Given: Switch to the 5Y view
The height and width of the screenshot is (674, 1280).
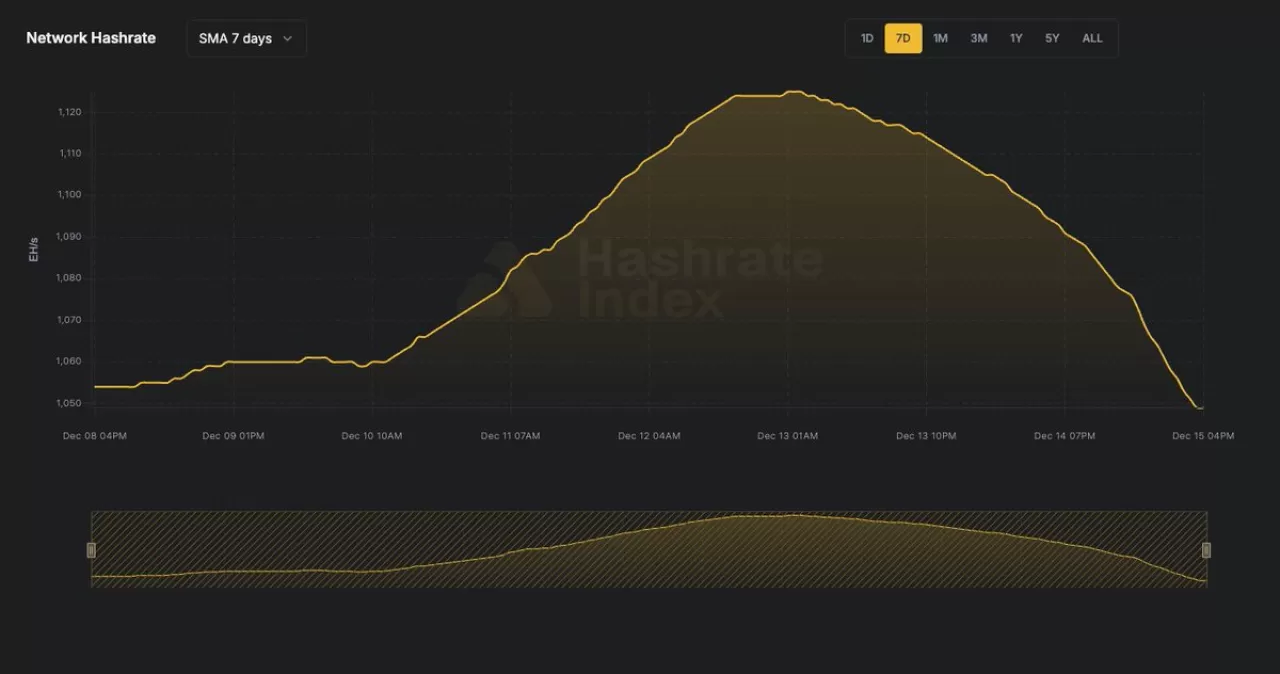Looking at the screenshot, I should 1052,38.
